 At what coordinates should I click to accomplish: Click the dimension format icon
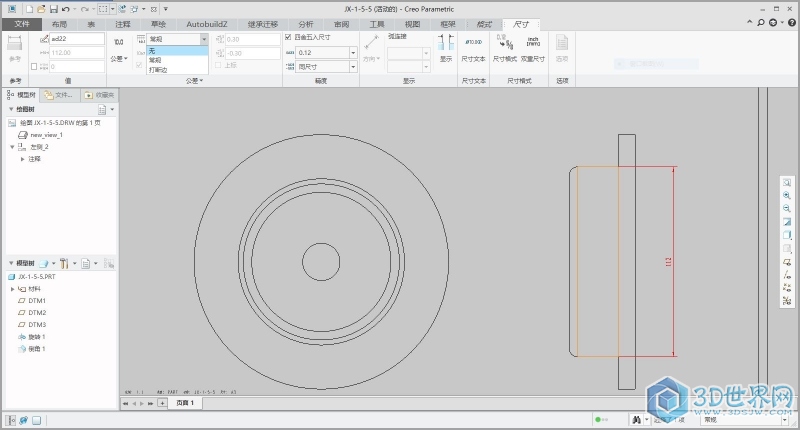(505, 49)
